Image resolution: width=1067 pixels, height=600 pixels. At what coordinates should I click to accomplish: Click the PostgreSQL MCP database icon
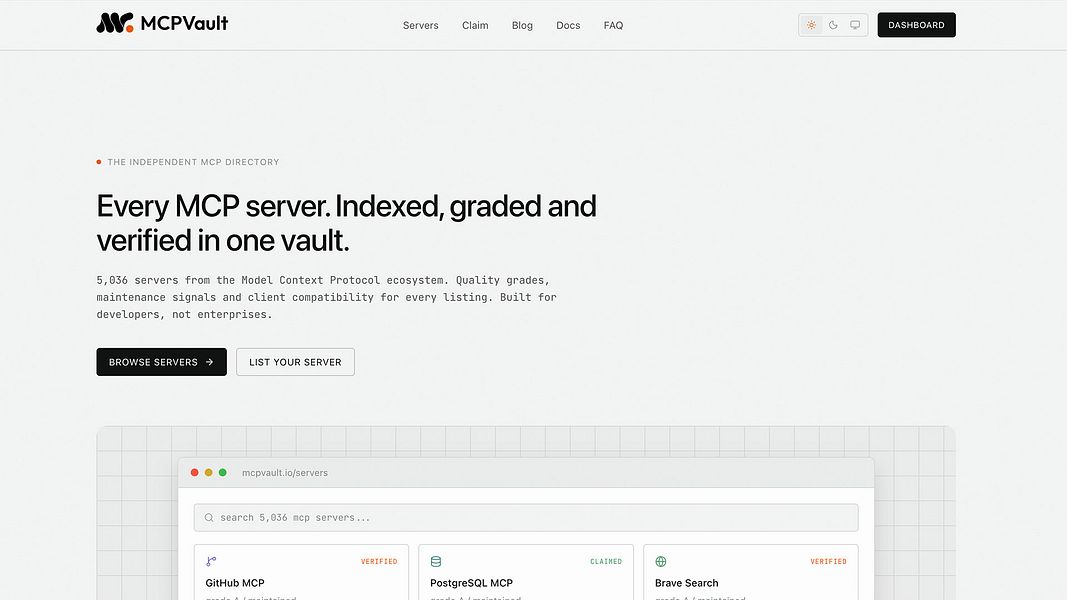coord(436,561)
